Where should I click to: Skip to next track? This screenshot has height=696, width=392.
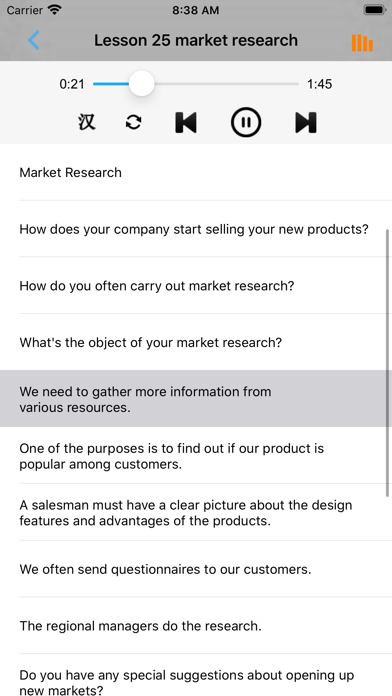[306, 122]
